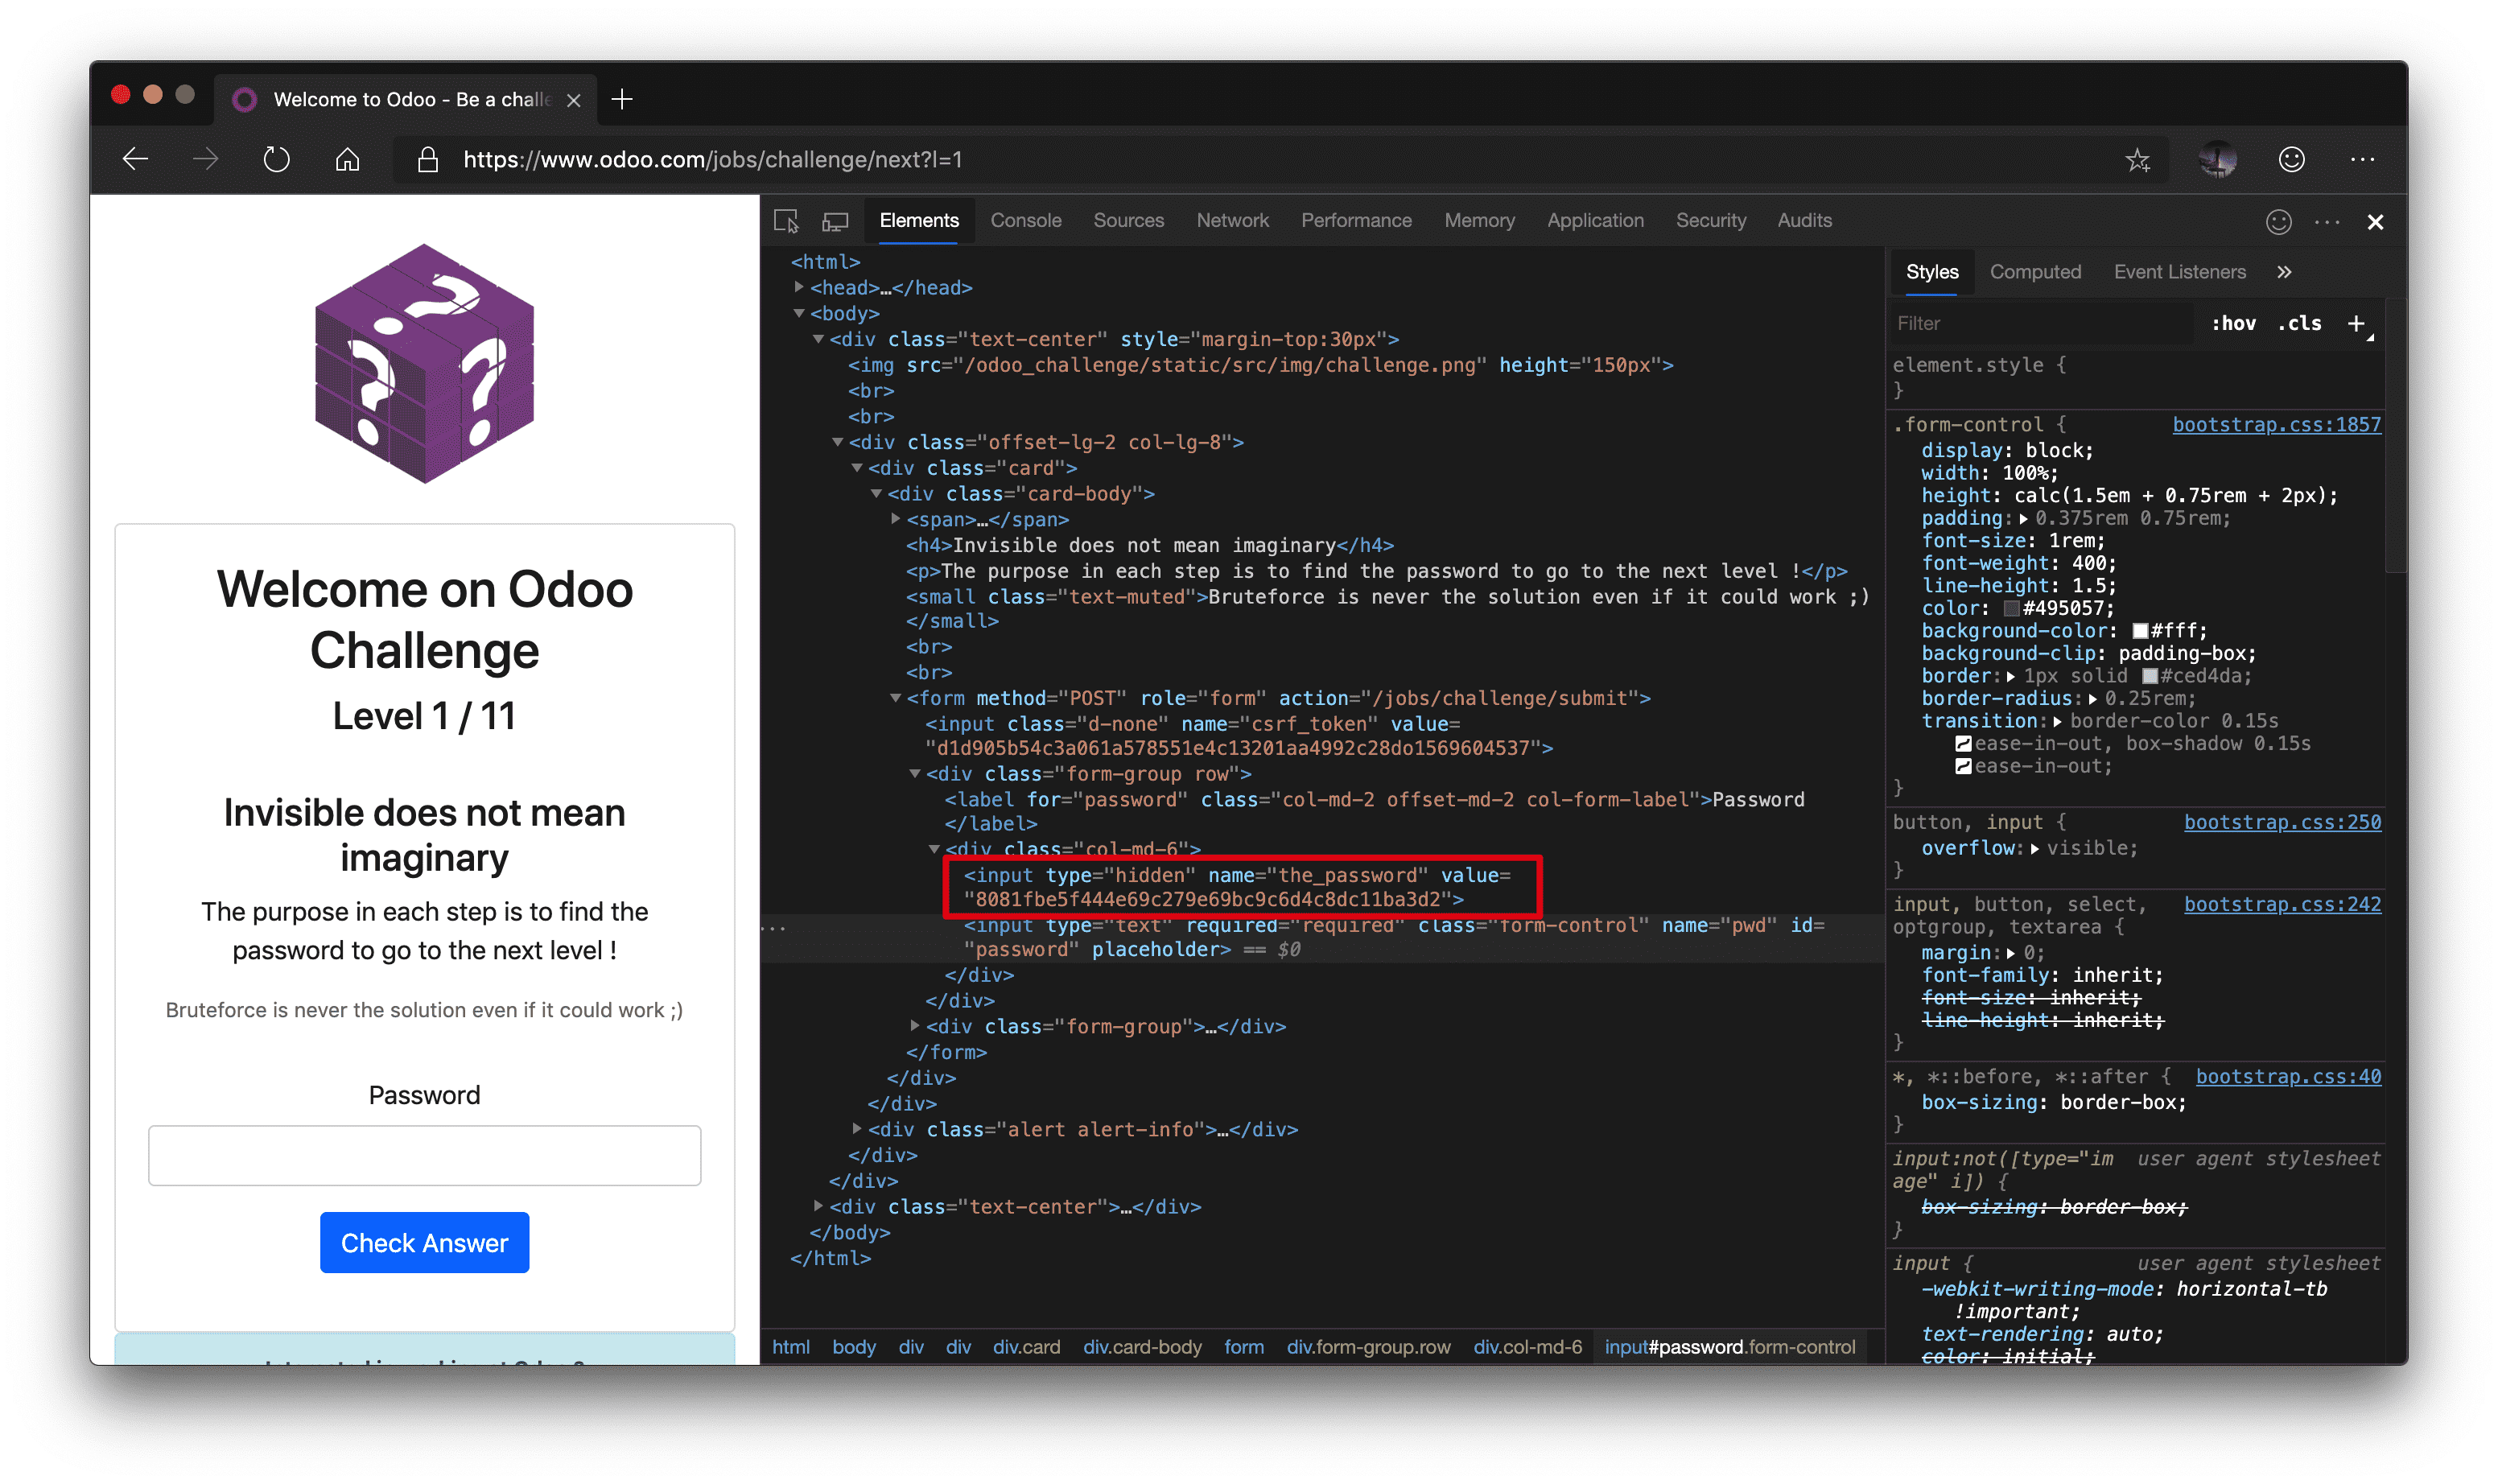Viewport: 2498px width, 1484px height.
Task: Open the Sources tab
Action: tap(1128, 221)
